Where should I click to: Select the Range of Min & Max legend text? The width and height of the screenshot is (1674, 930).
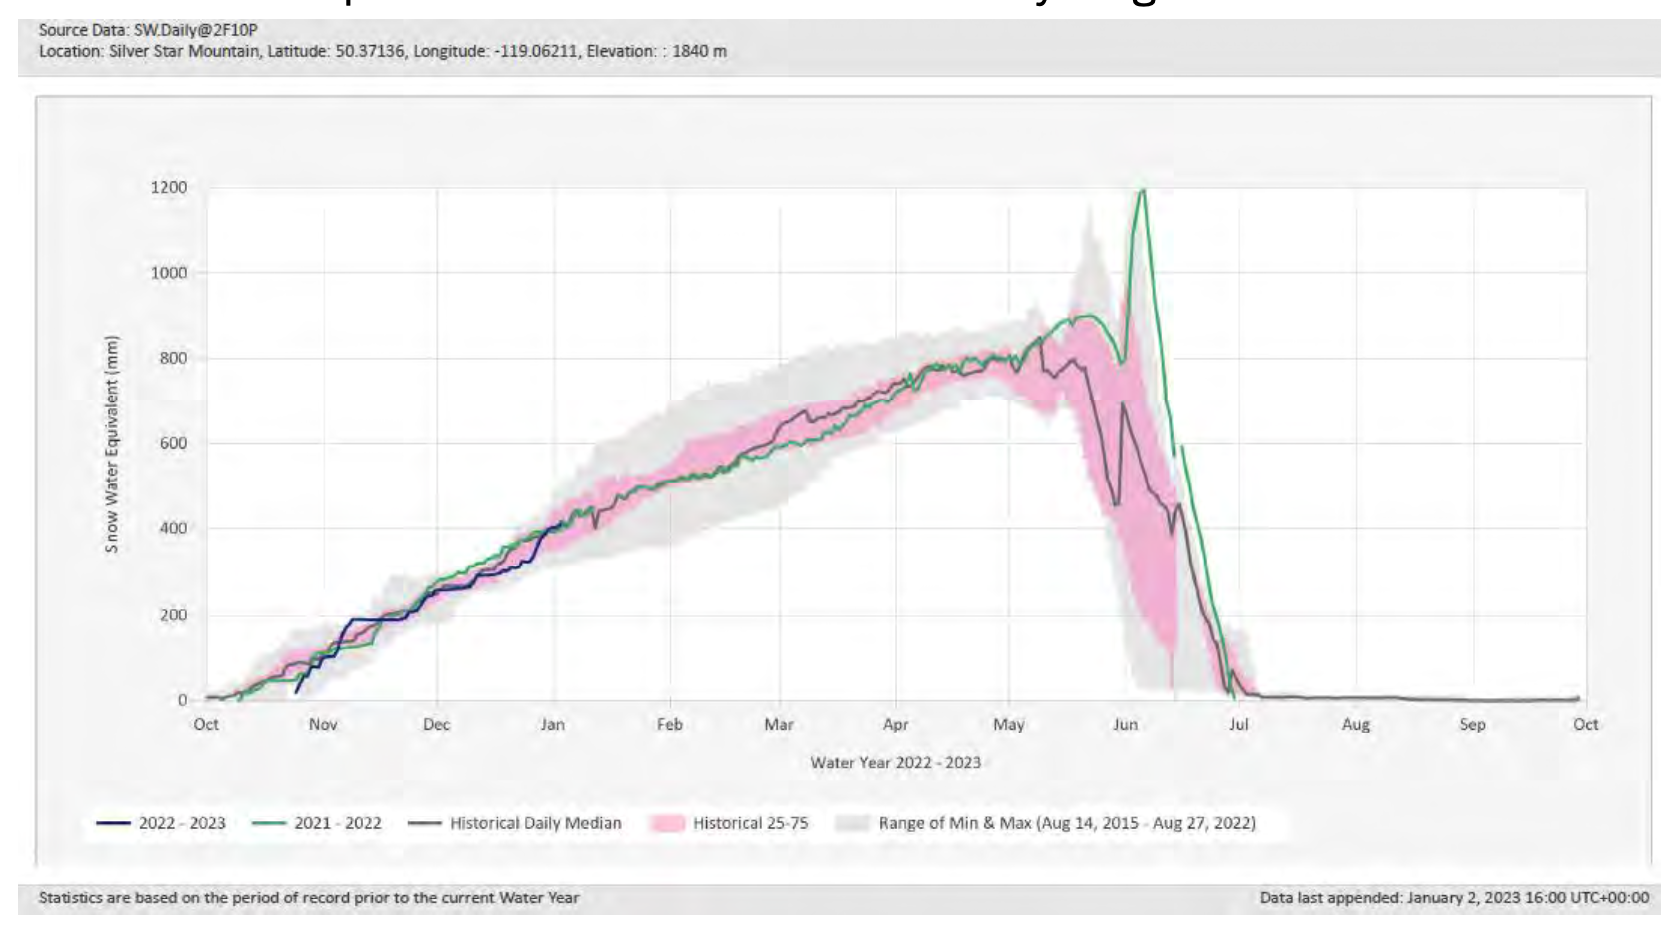(1066, 823)
